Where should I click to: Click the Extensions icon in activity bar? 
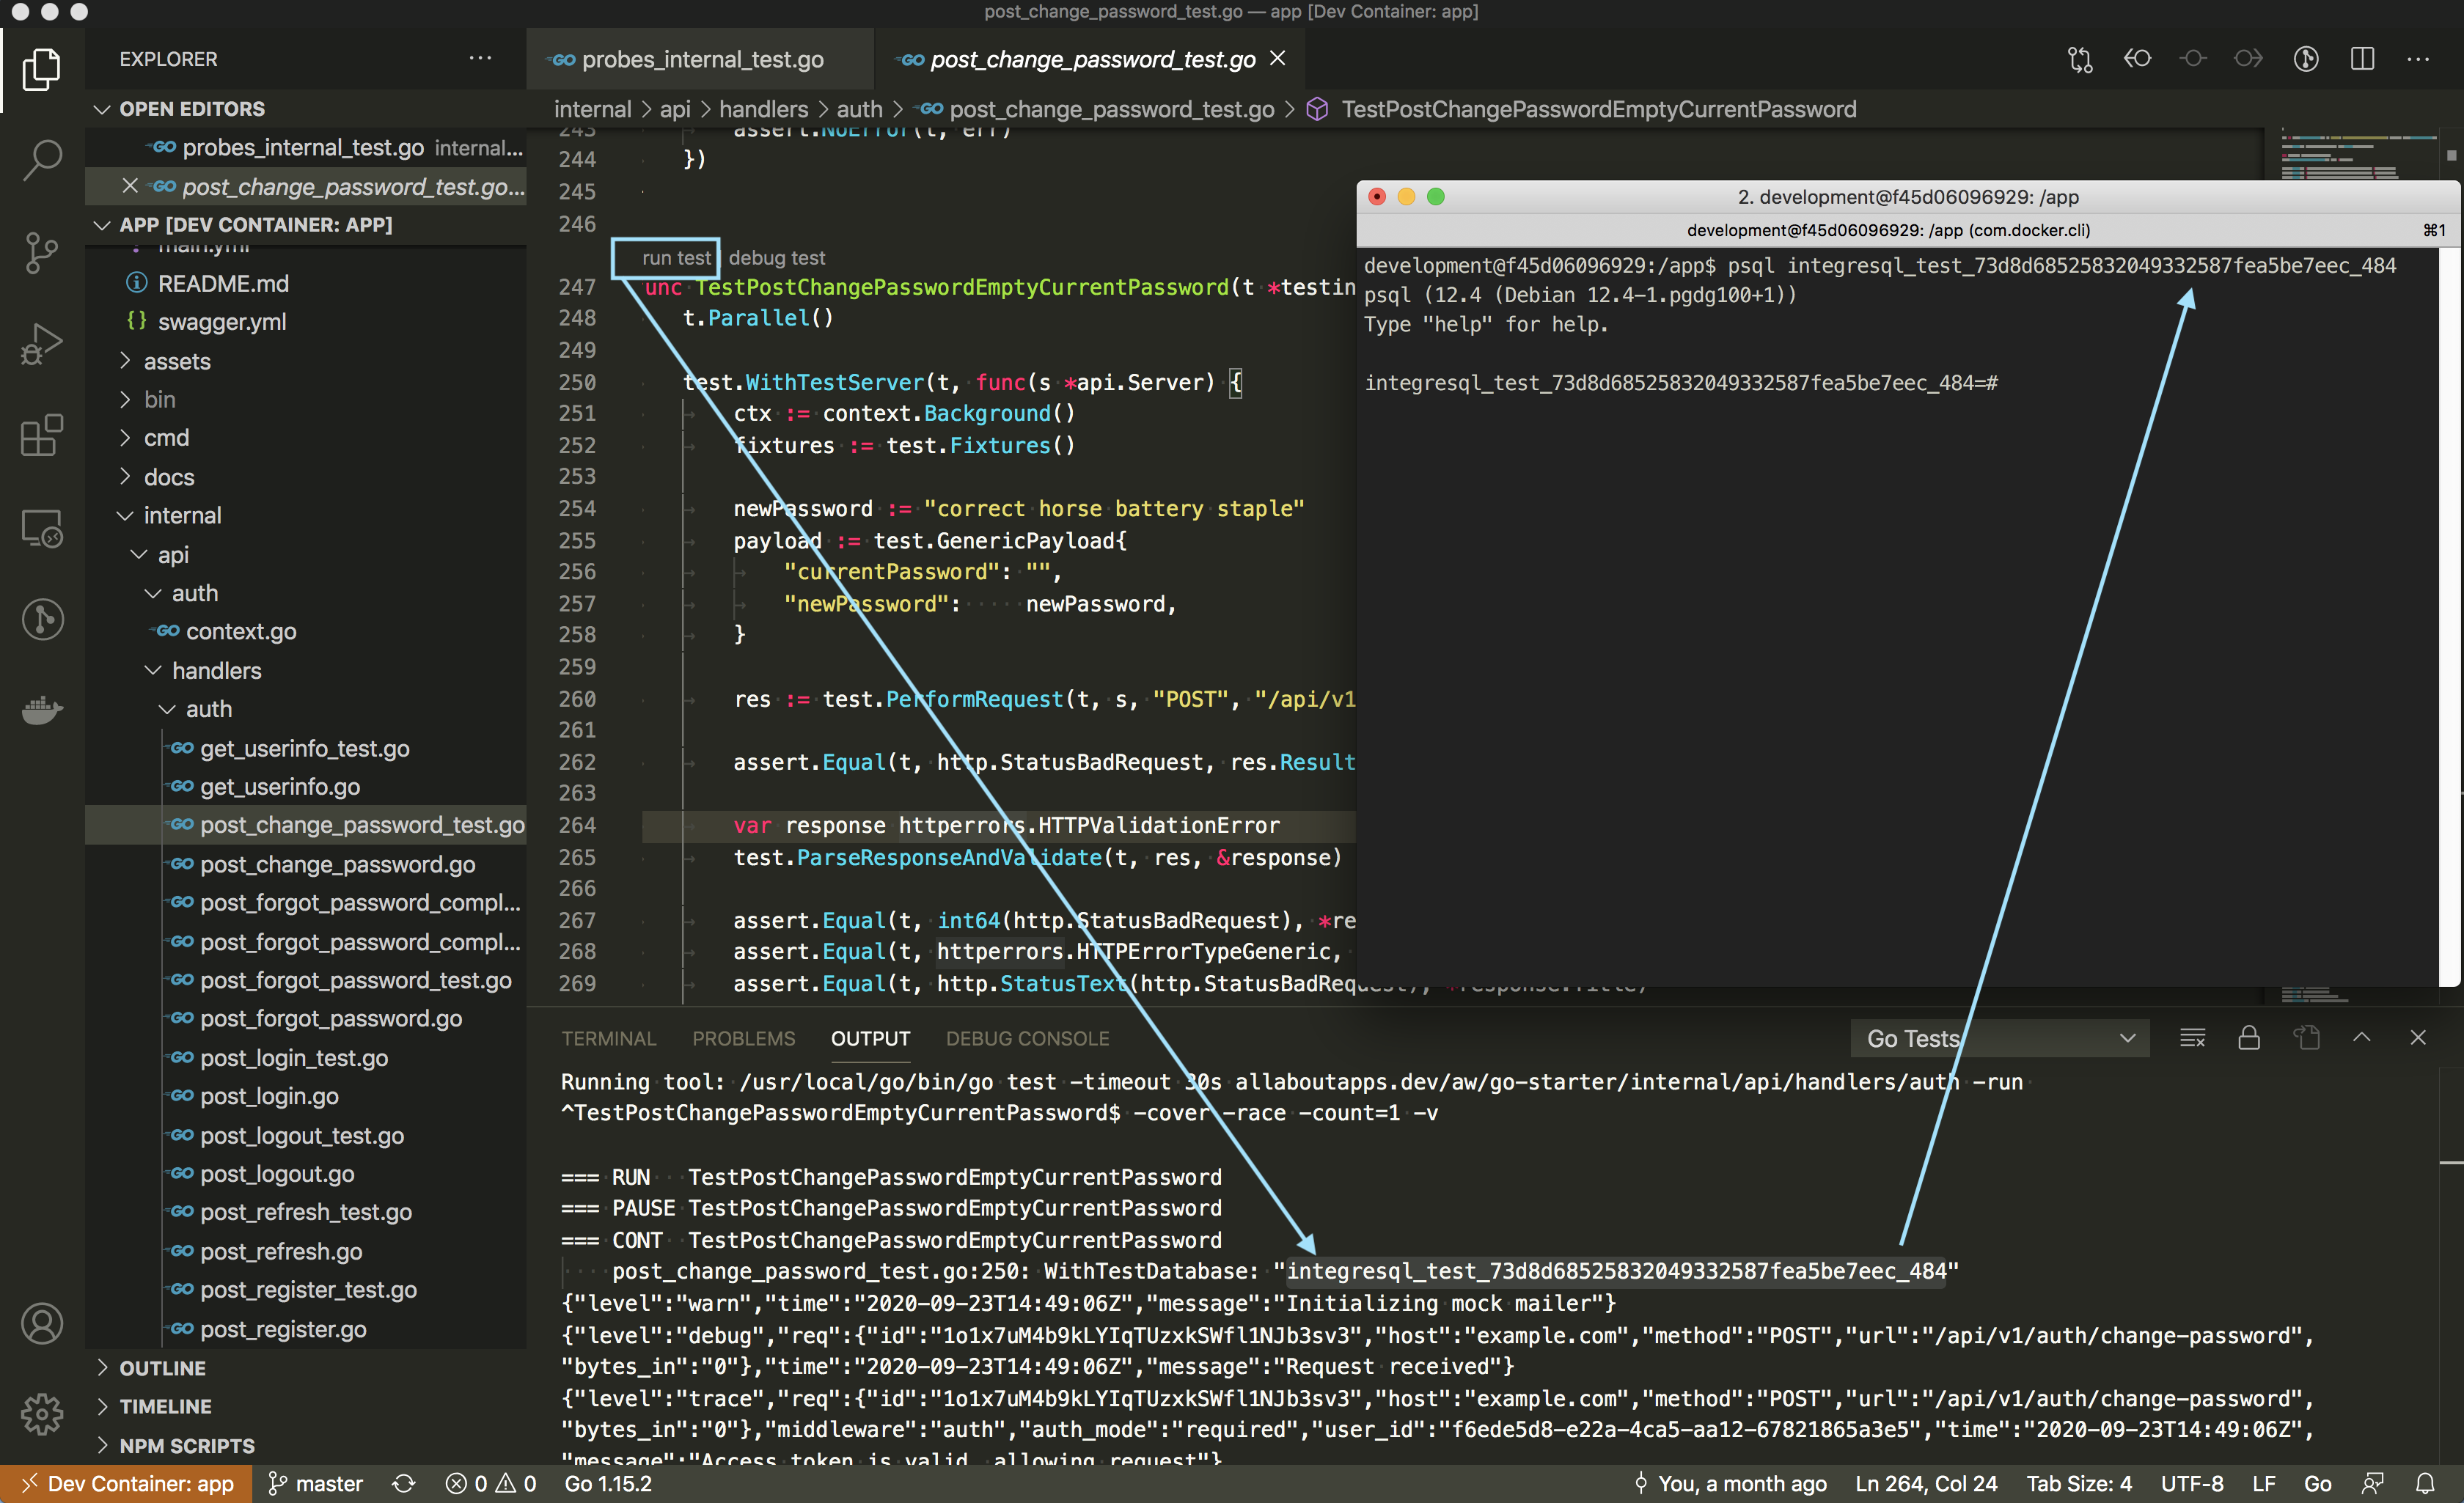43,435
